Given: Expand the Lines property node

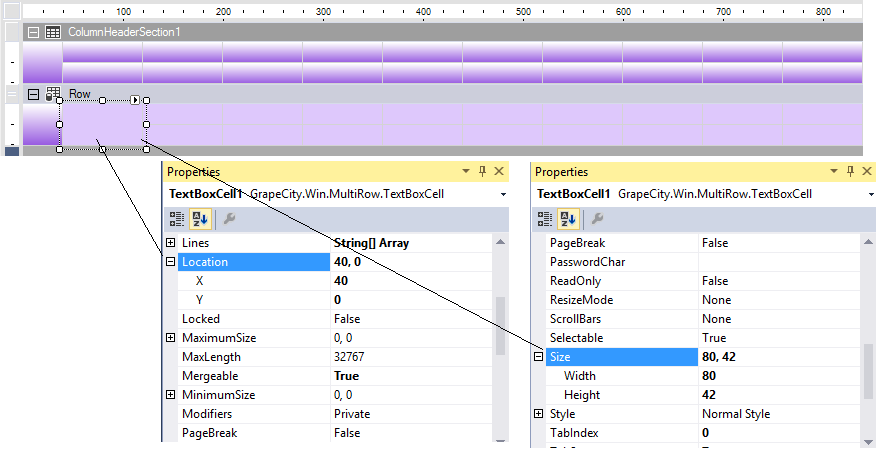Looking at the screenshot, I should pyautogui.click(x=171, y=243).
